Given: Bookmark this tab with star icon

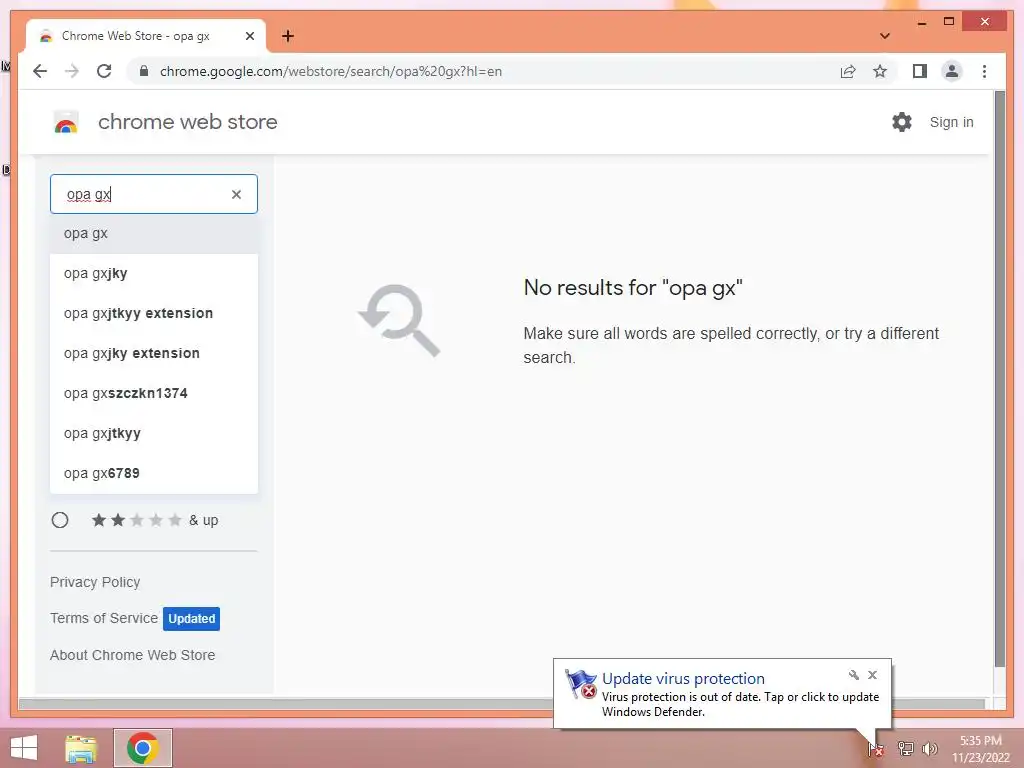Looking at the screenshot, I should [x=880, y=71].
